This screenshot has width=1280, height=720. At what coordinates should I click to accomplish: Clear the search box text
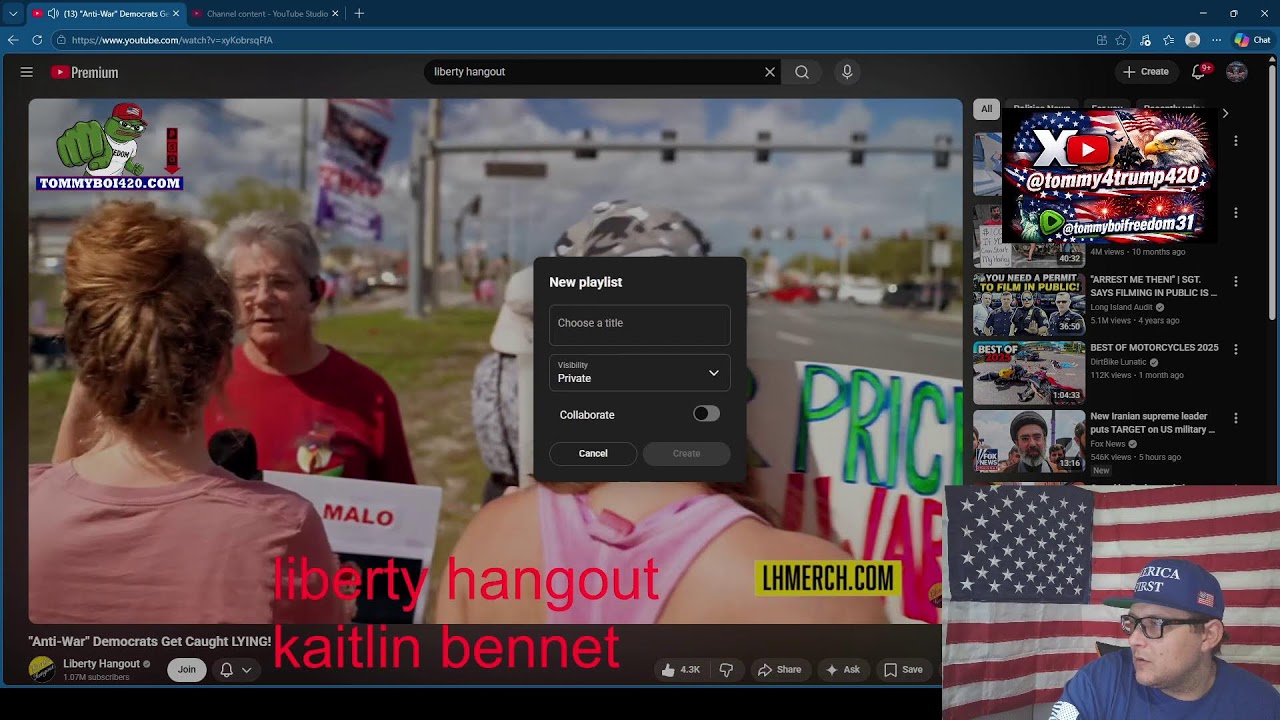point(770,72)
